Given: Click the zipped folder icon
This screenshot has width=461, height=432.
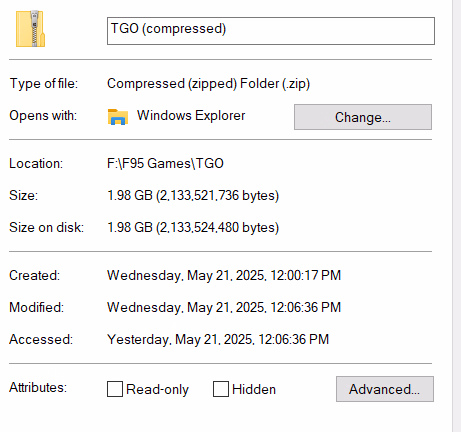Looking at the screenshot, I should pyautogui.click(x=30, y=29).
